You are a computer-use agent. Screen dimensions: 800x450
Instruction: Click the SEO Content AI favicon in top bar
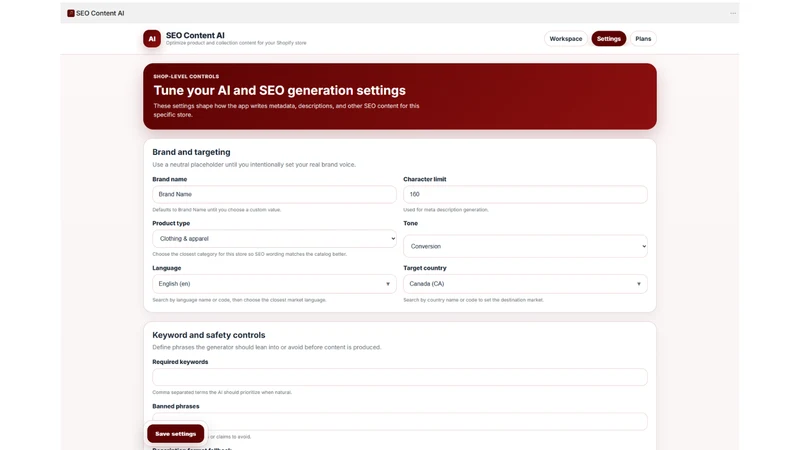[x=70, y=13]
